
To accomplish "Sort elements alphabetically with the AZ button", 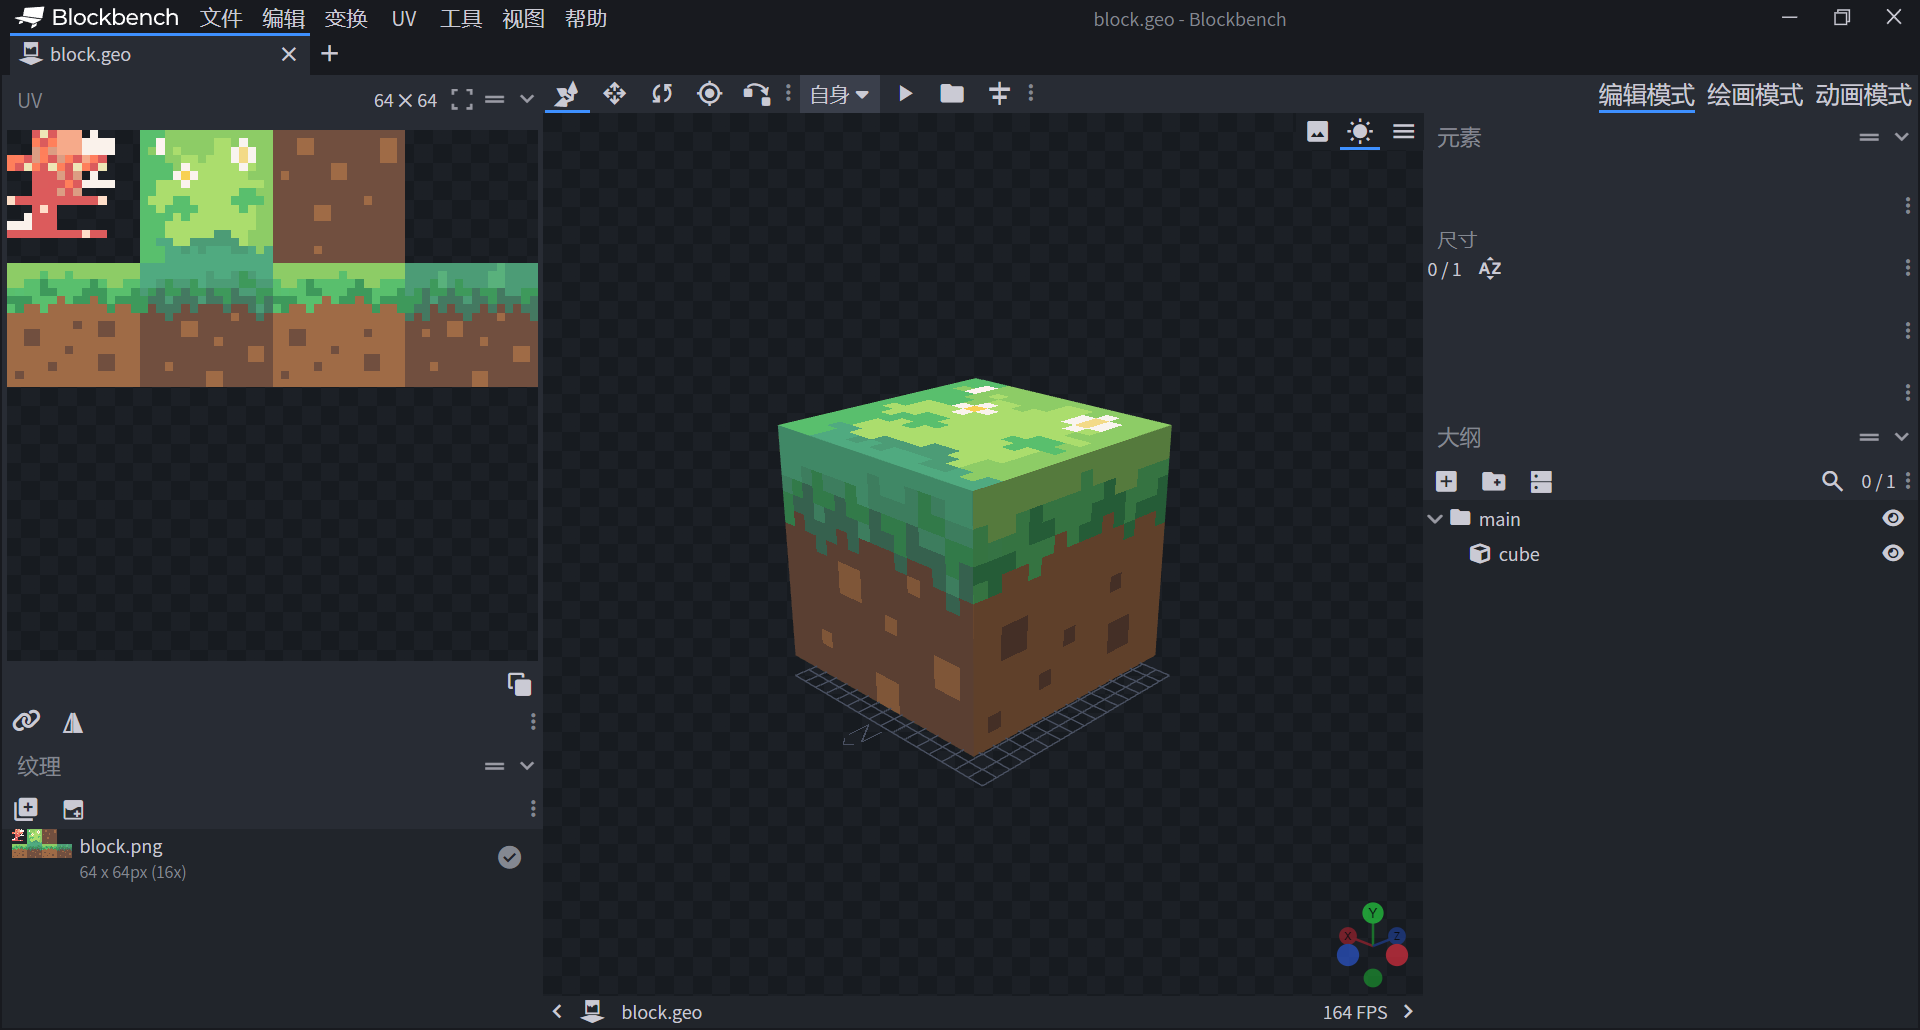I will coord(1489,268).
